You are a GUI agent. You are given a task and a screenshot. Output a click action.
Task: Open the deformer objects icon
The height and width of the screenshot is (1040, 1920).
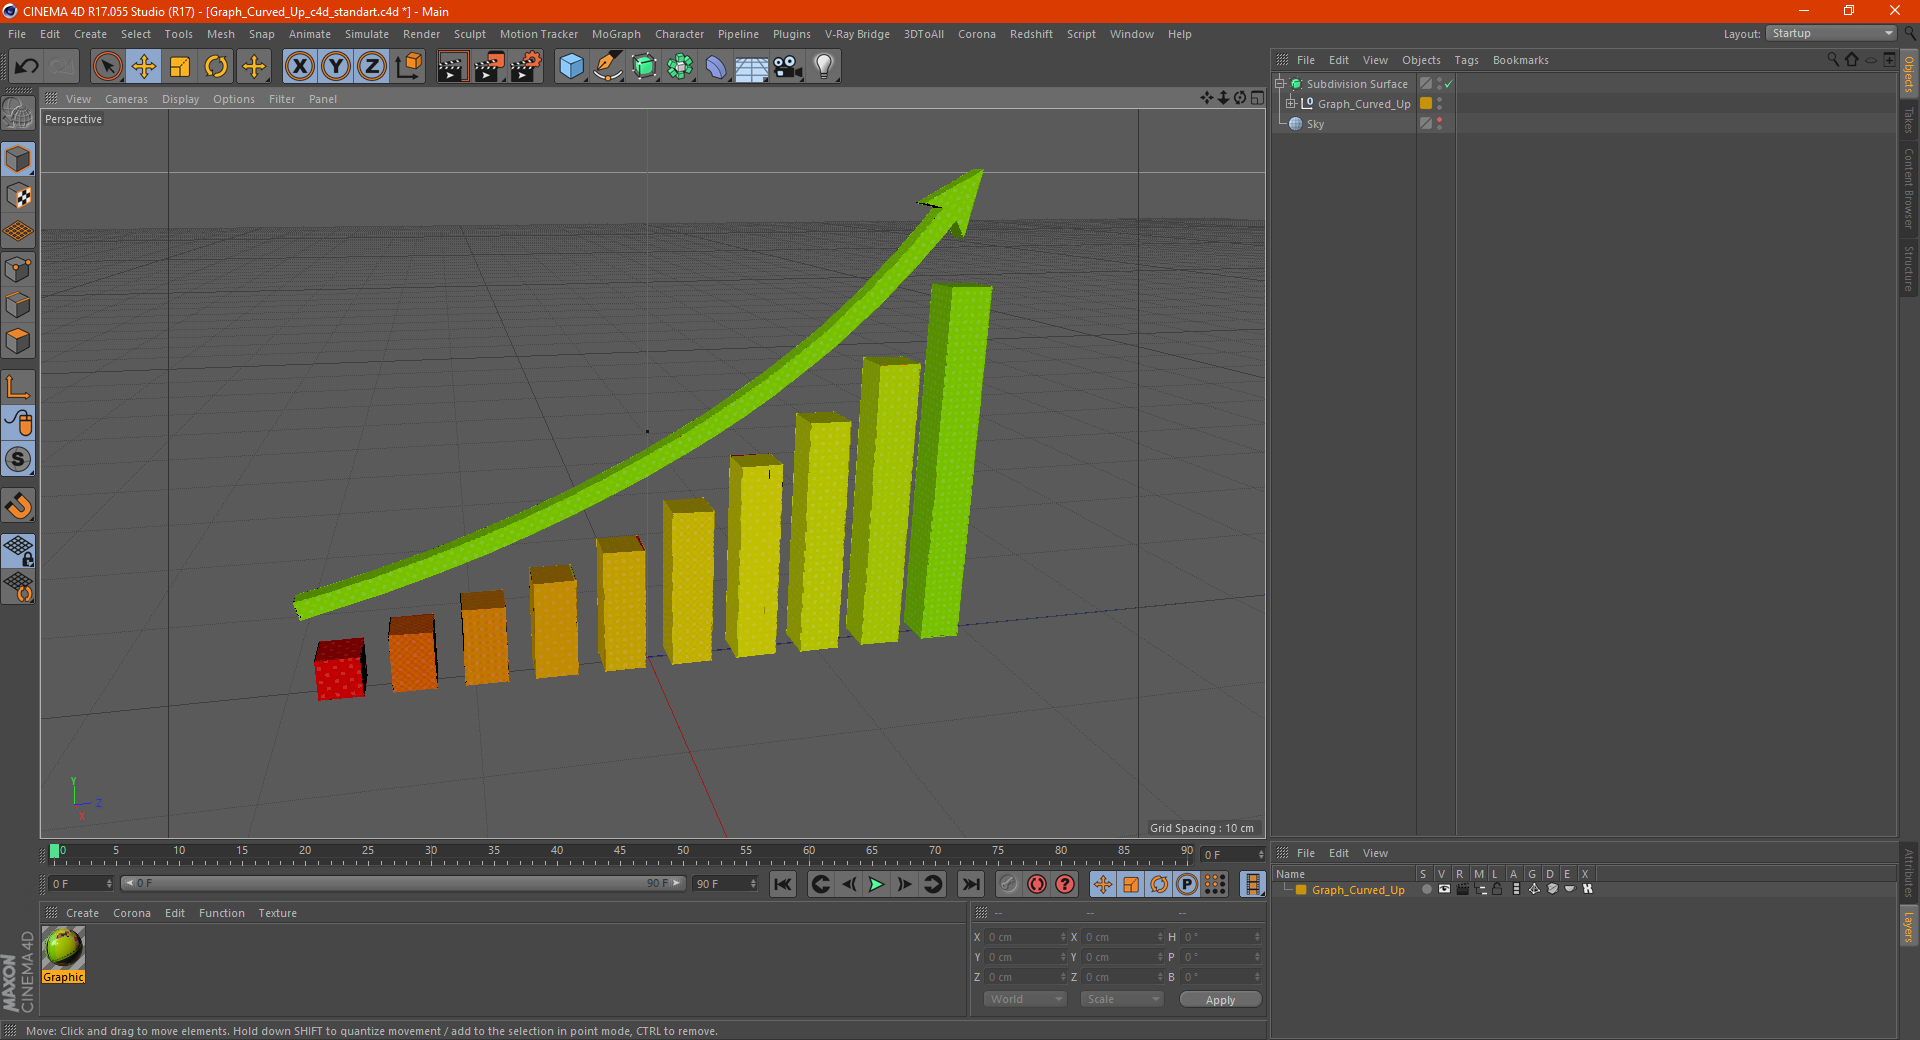click(x=716, y=67)
